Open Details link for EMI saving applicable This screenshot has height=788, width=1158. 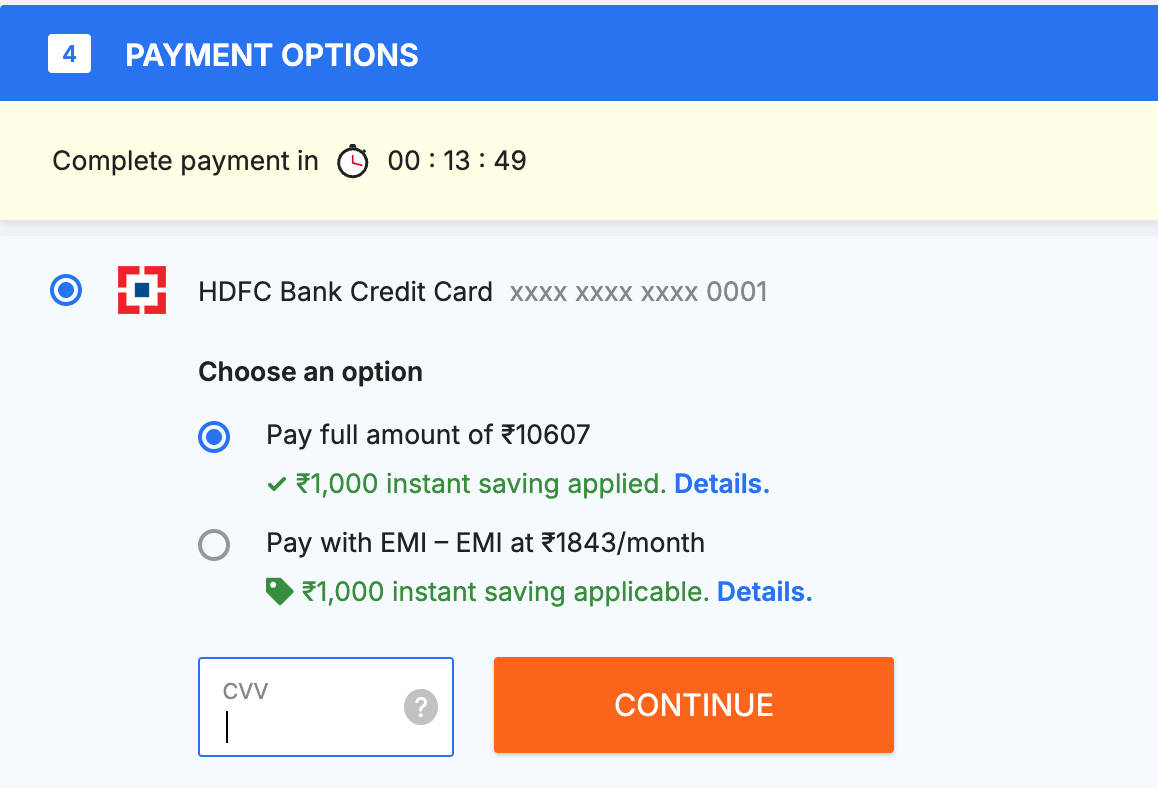[764, 592]
